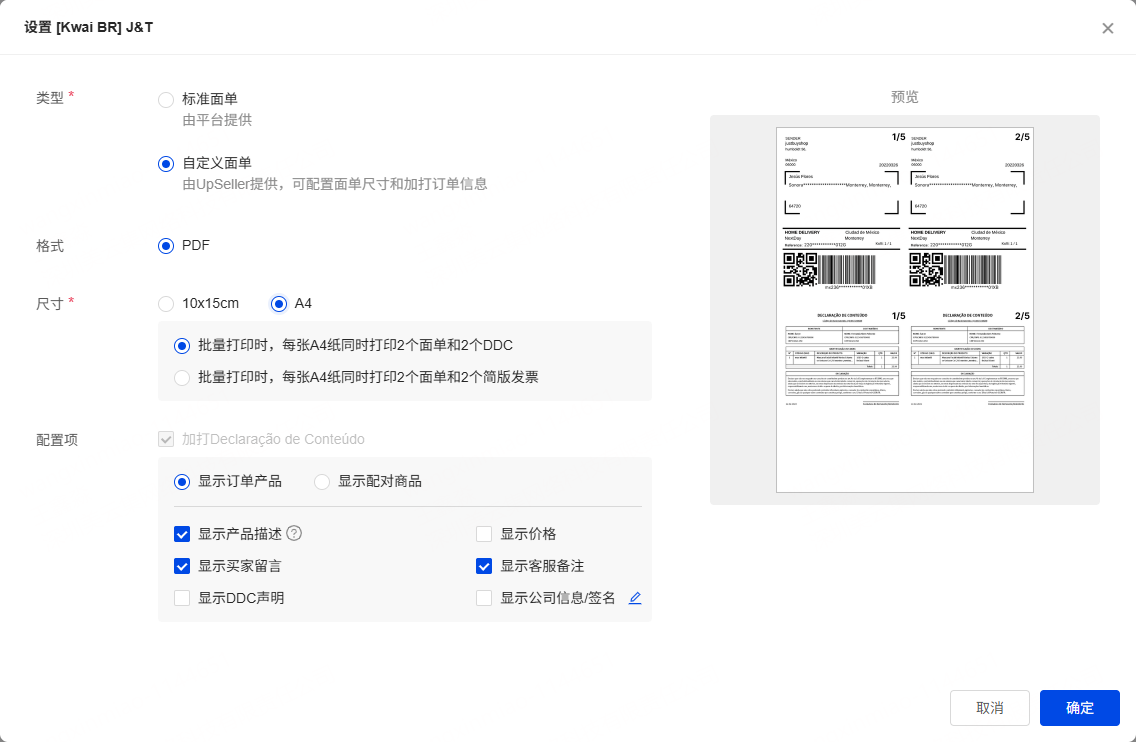Enable the 显示价格 checkbox

tap(484, 534)
